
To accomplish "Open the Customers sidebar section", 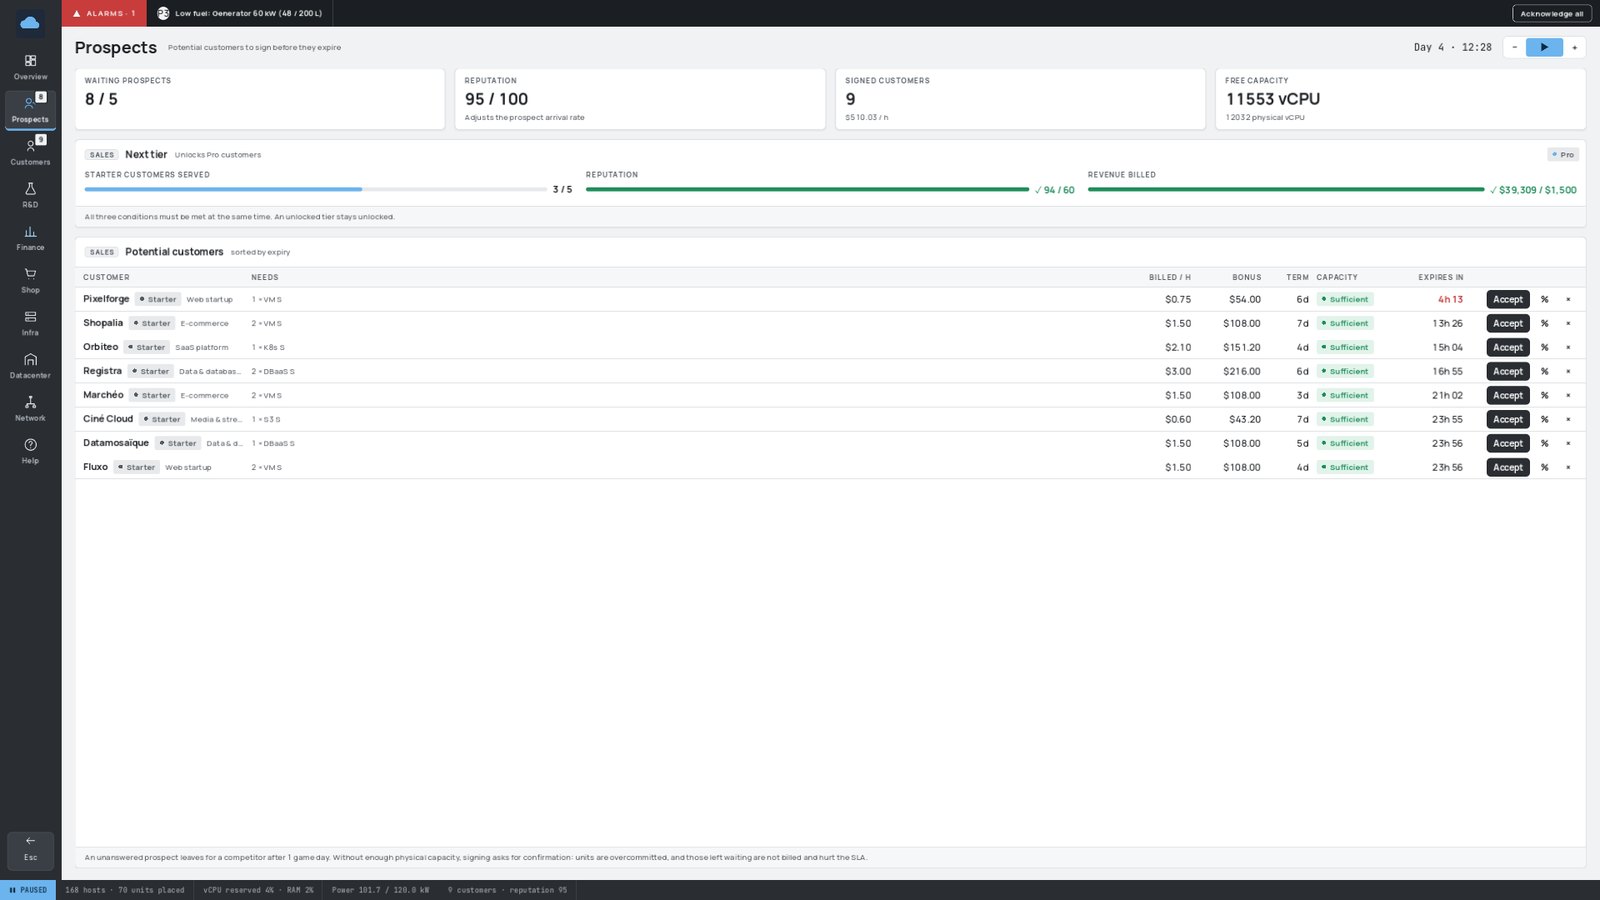I will 30,152.
